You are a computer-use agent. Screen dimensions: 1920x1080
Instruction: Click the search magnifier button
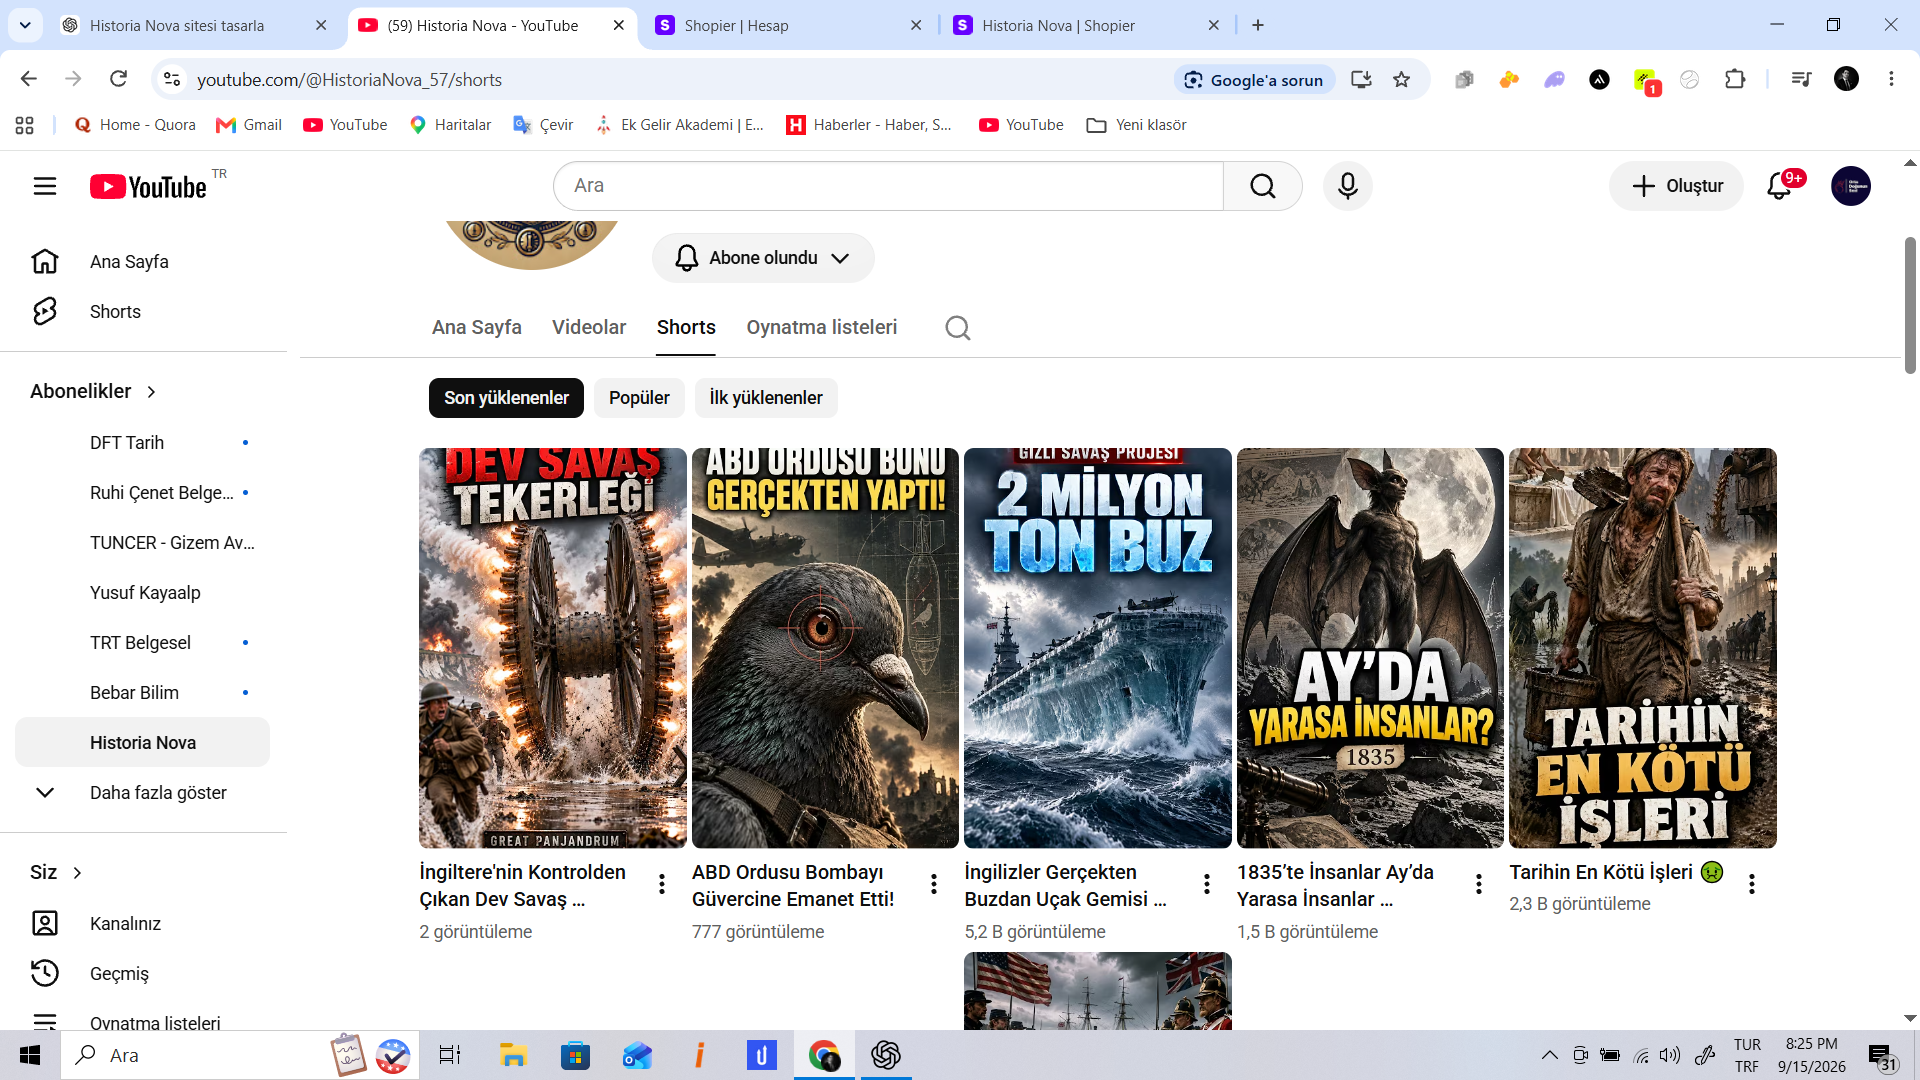[x=1262, y=186]
